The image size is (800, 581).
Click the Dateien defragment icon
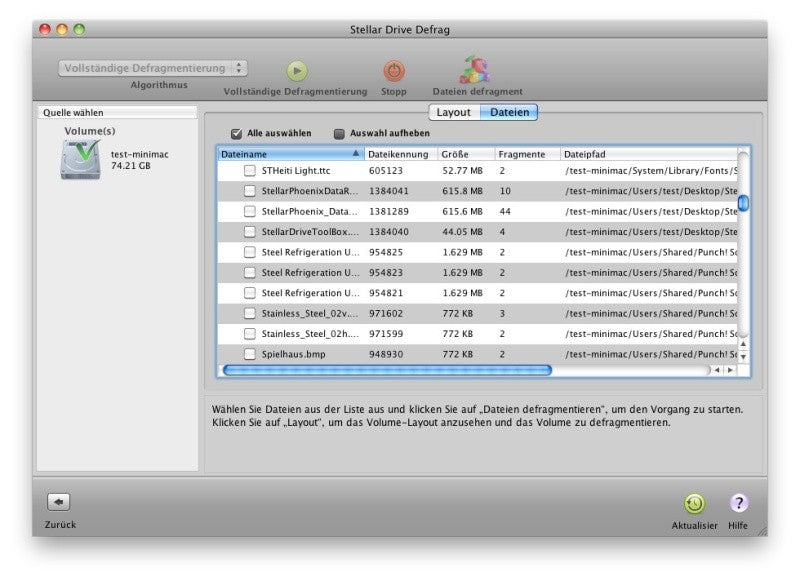[474, 70]
